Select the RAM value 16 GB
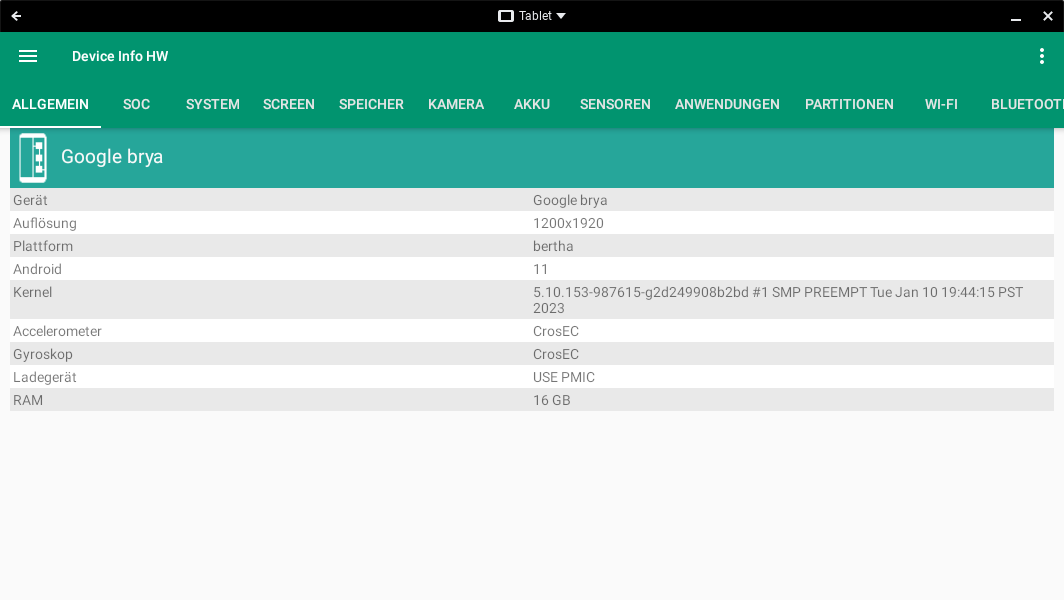This screenshot has height=600, width=1064. (552, 400)
